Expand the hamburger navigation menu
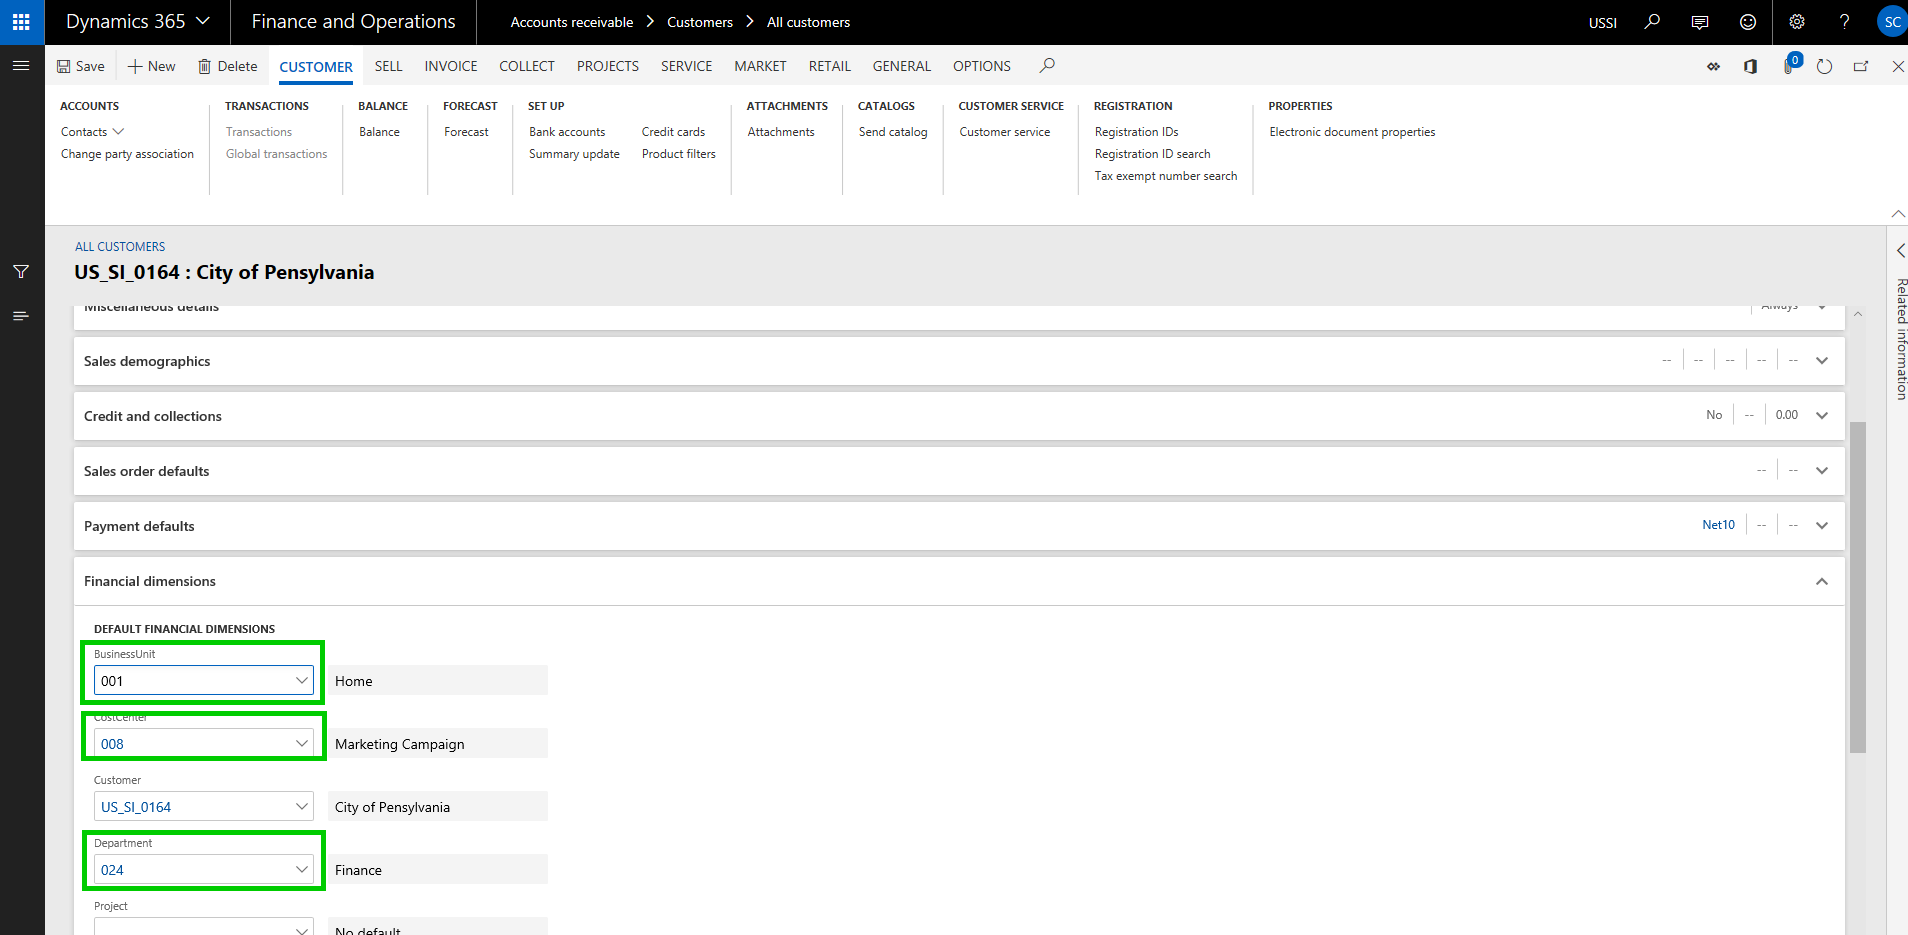 click(x=21, y=66)
